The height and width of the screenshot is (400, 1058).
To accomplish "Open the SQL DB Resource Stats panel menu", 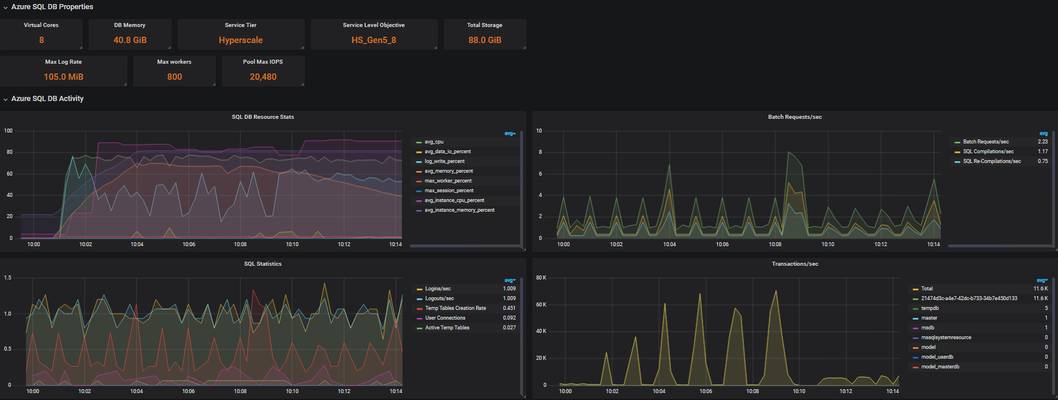I will tap(263, 117).
